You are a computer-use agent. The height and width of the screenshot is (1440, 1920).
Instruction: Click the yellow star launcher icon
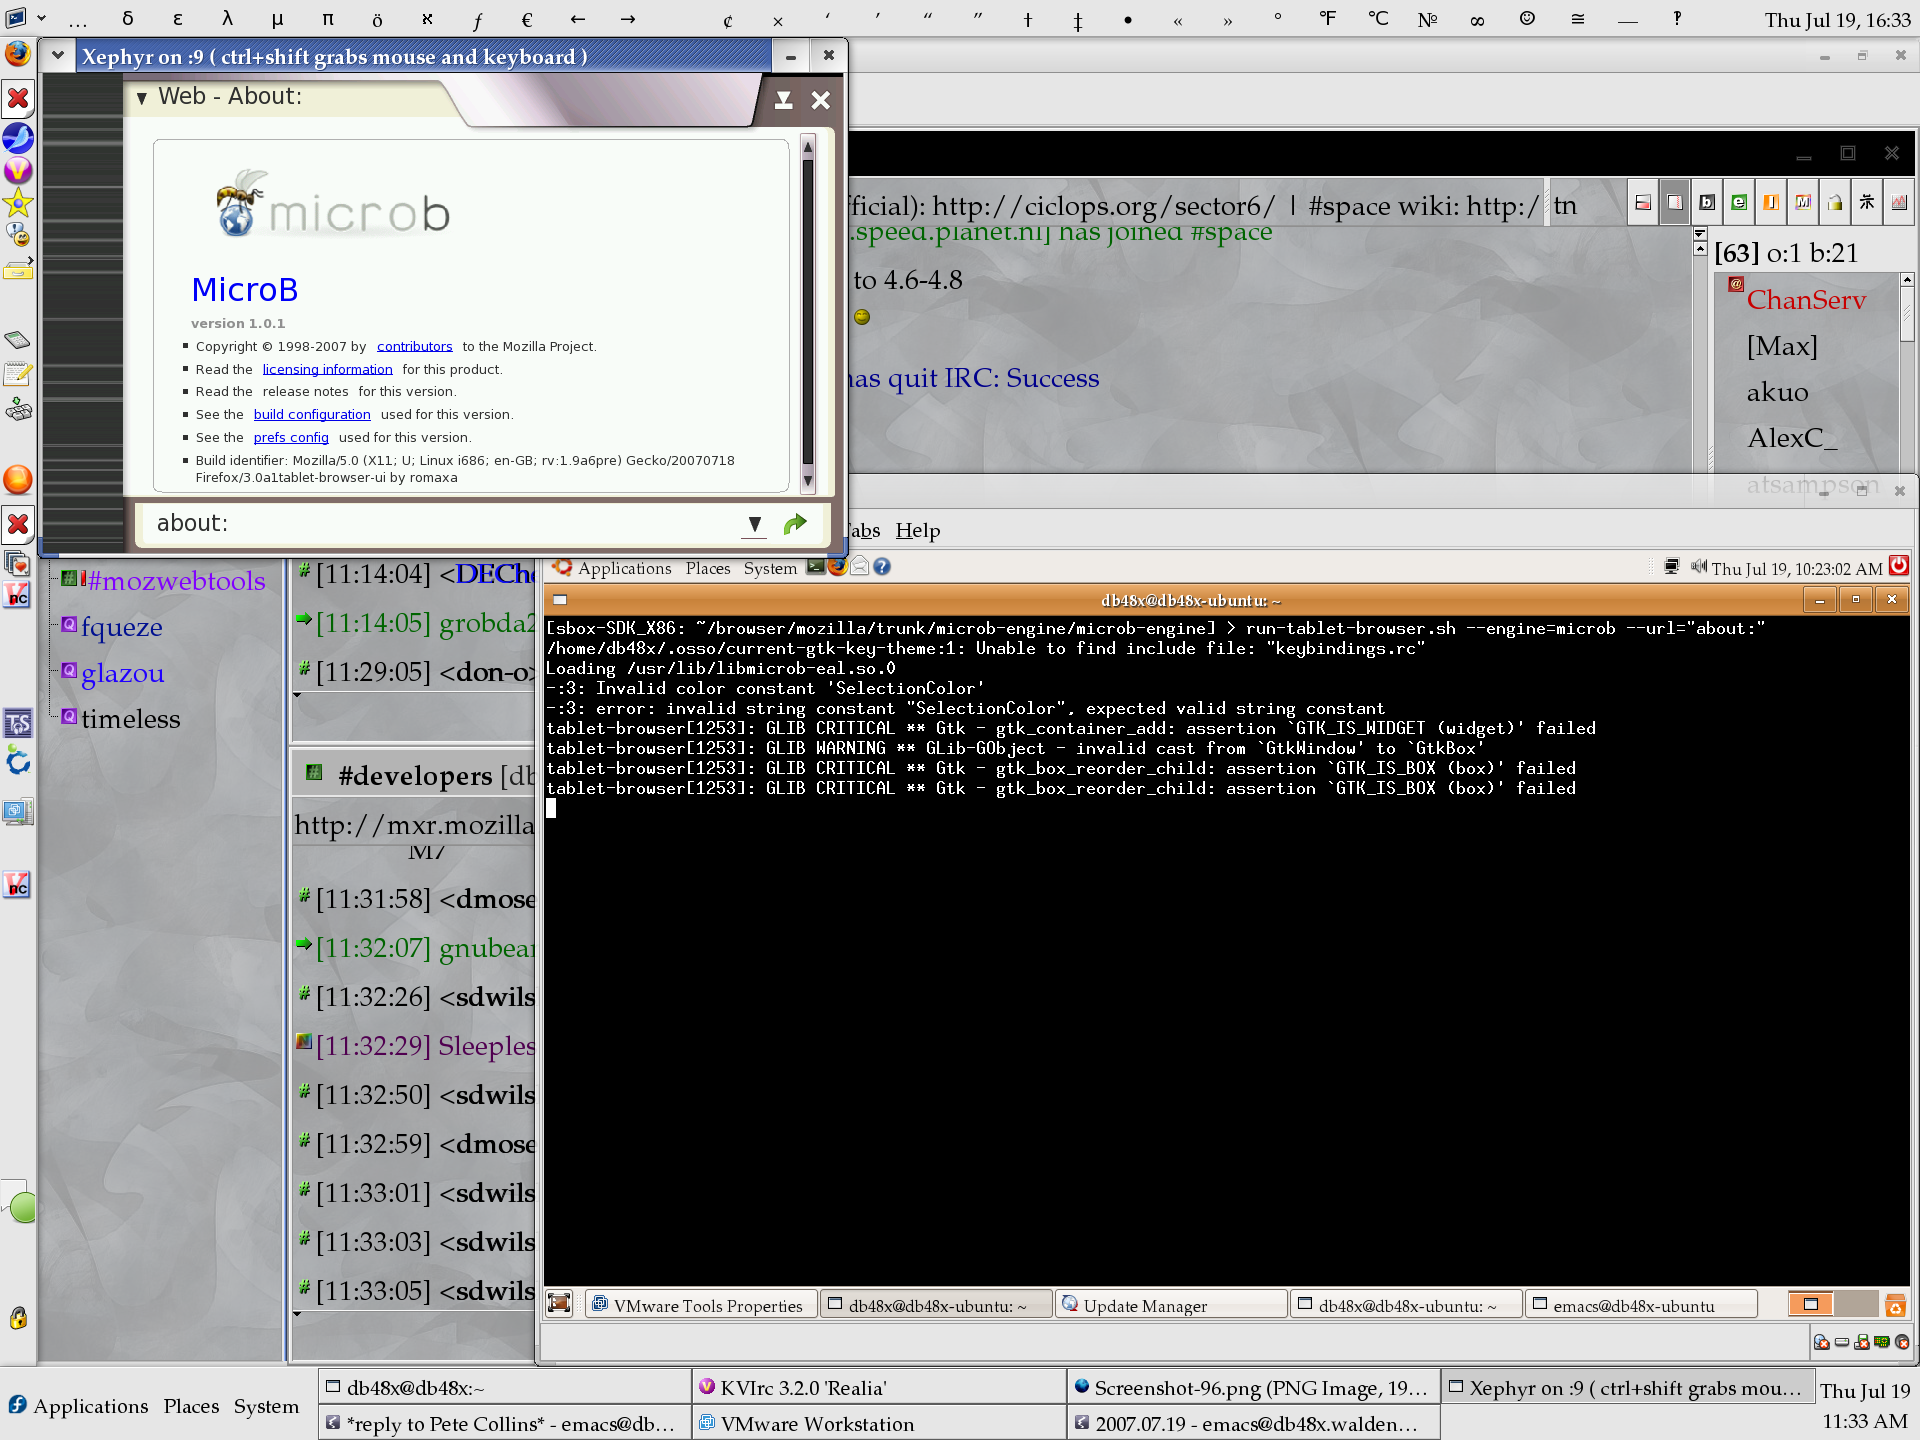(18, 204)
